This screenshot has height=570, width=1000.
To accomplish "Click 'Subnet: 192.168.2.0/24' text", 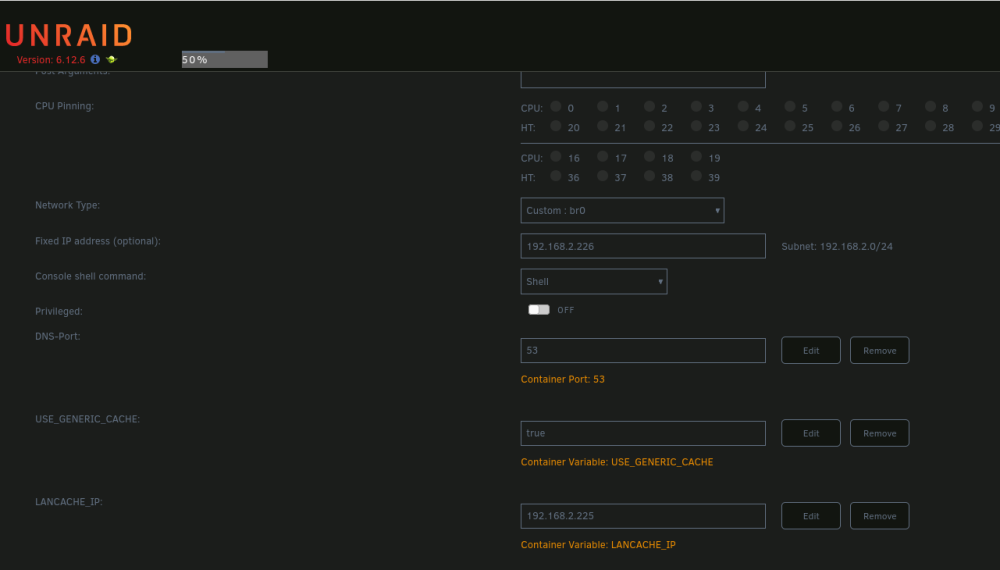I will click(x=837, y=246).
